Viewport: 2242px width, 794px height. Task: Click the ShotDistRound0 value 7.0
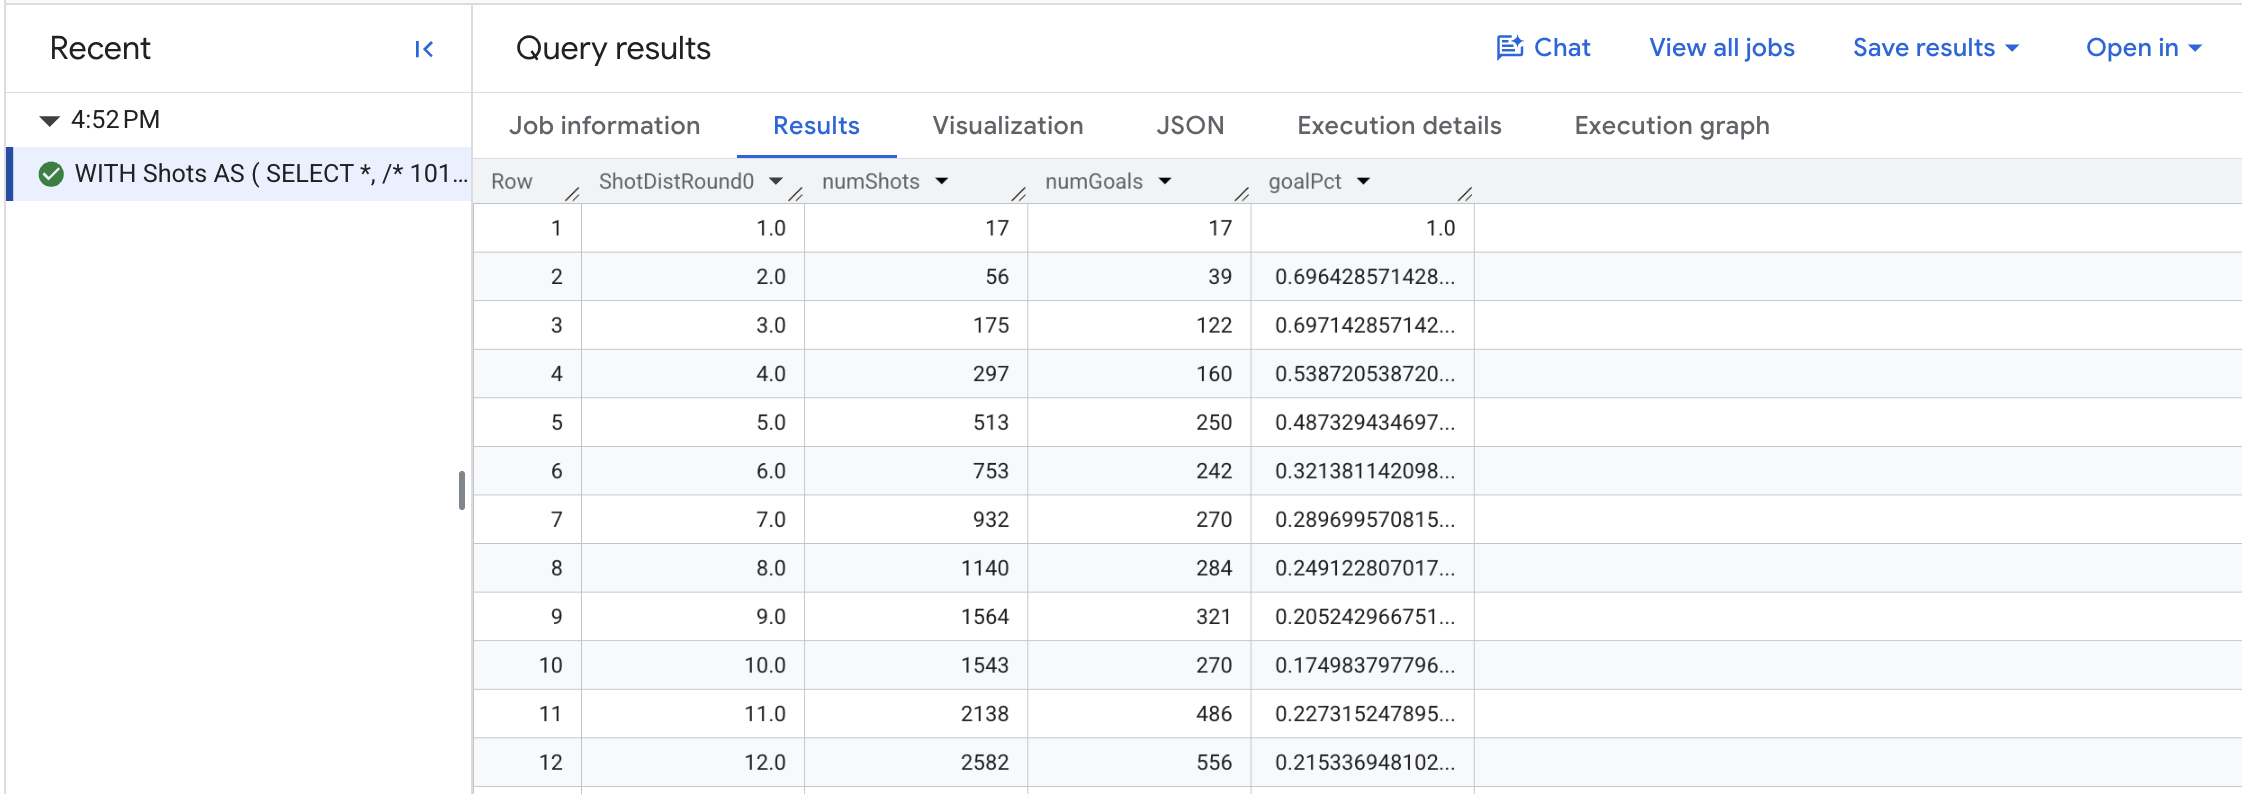pos(771,520)
